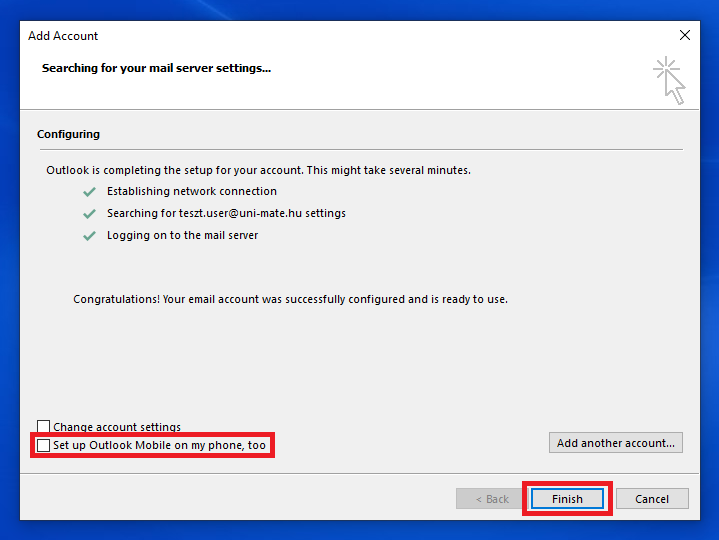Click the 'Logging on to the mail server' text
The image size is (719, 540).
coord(183,236)
